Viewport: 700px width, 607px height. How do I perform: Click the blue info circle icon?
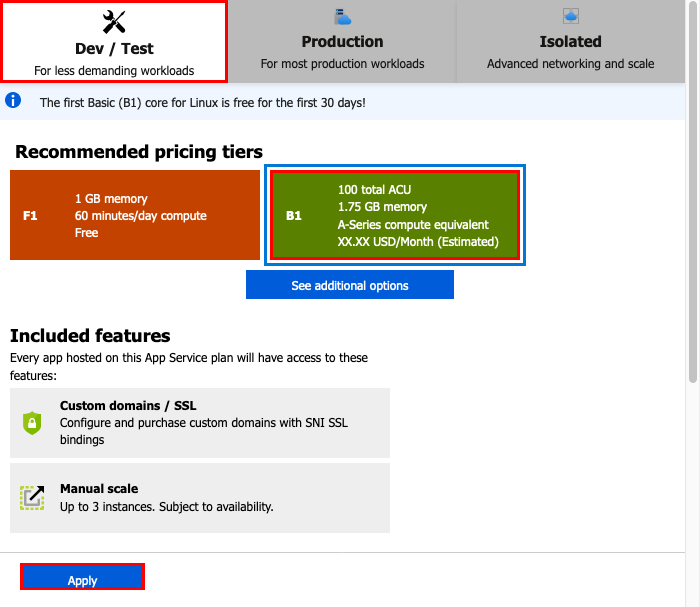click(x=13, y=100)
